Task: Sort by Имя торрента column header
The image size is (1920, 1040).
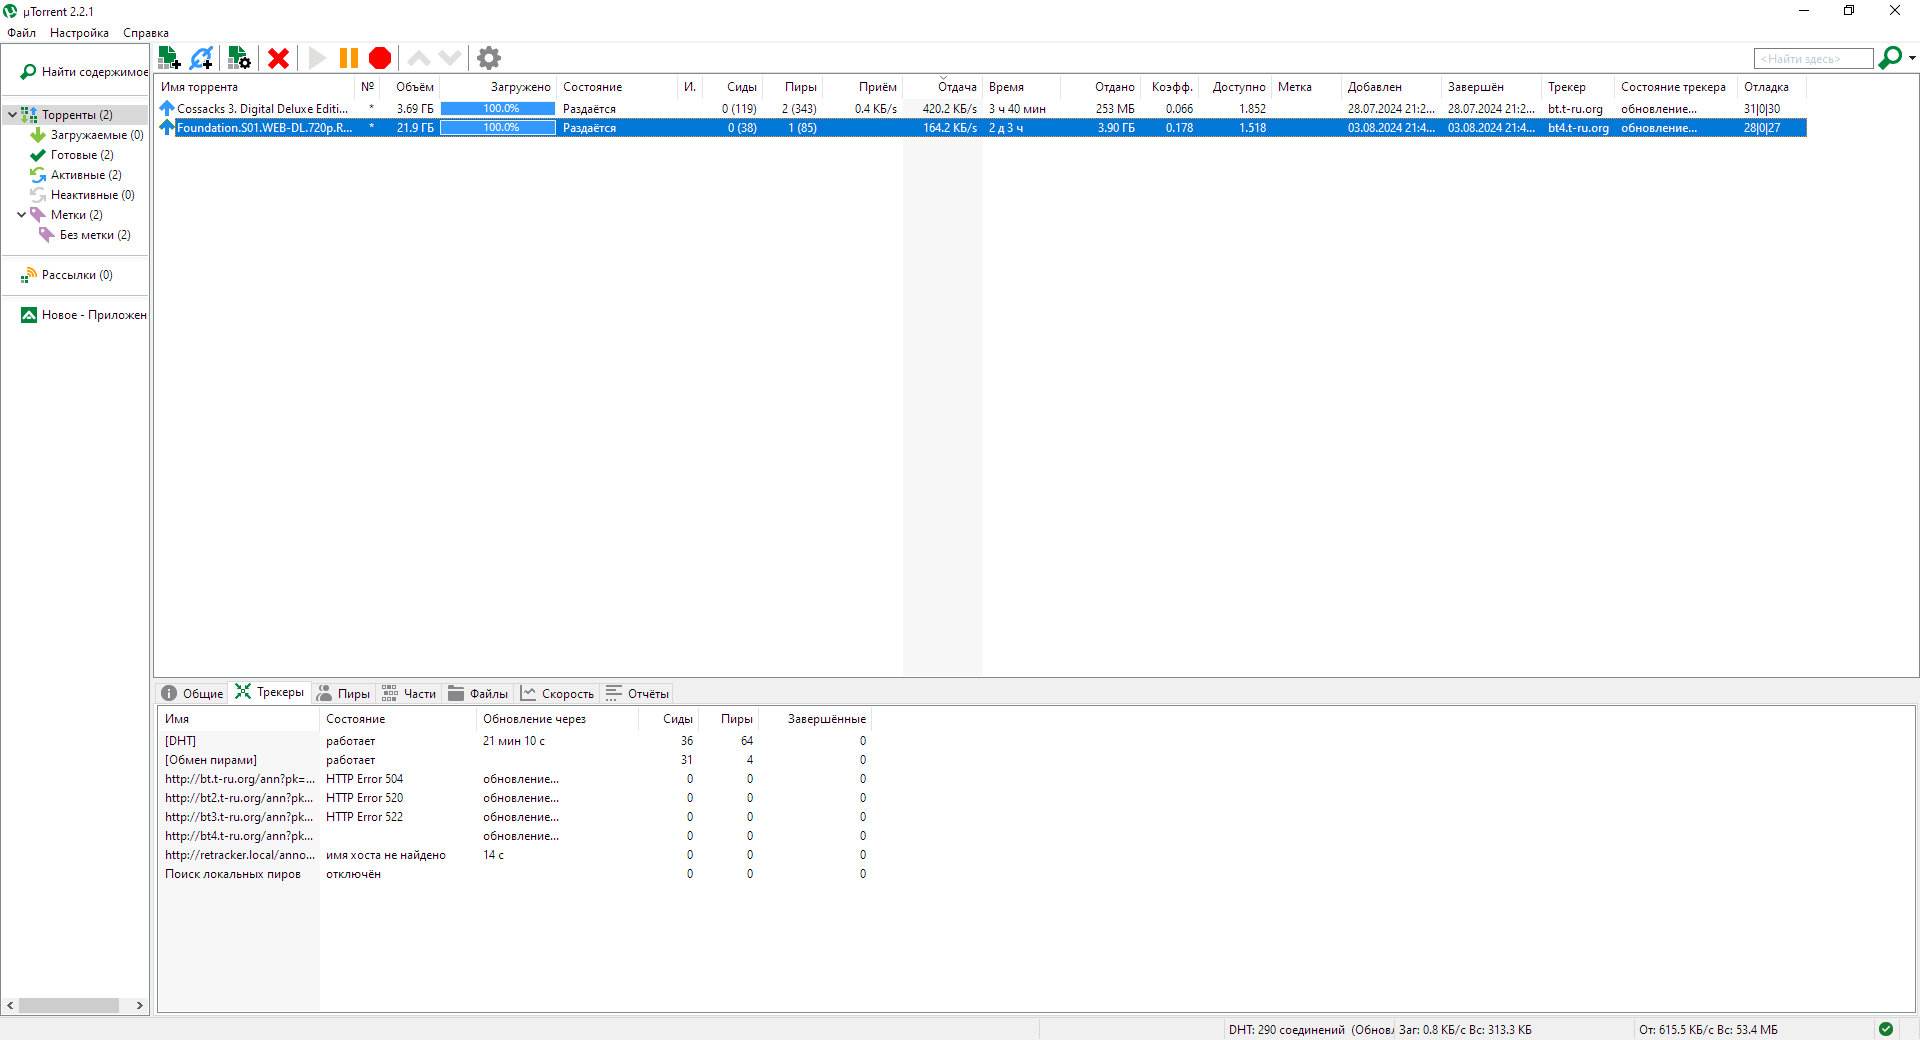Action: 255,87
